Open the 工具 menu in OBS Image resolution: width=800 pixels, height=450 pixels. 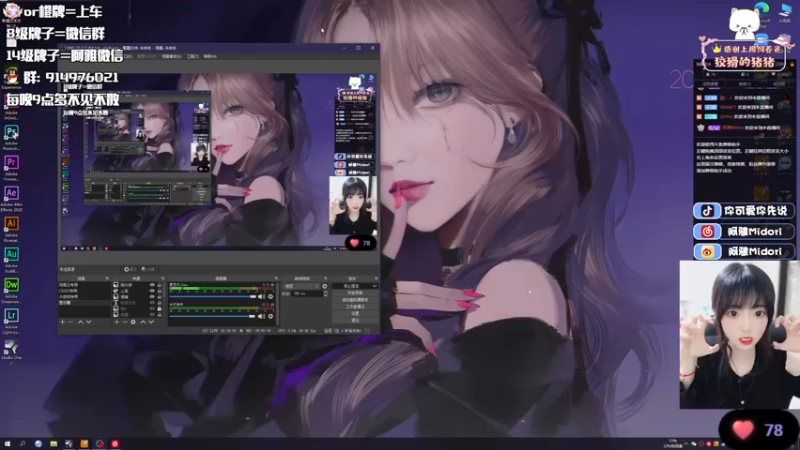pos(192,56)
